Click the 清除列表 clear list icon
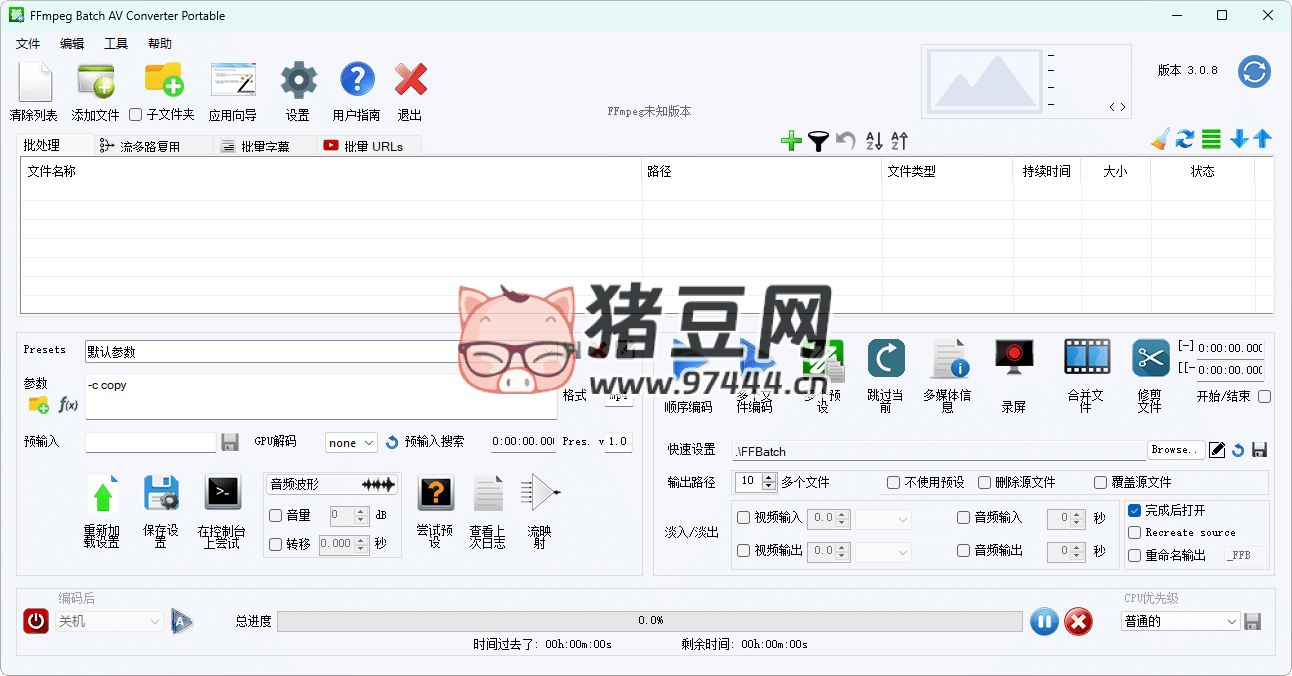The height and width of the screenshot is (676, 1292). click(34, 81)
